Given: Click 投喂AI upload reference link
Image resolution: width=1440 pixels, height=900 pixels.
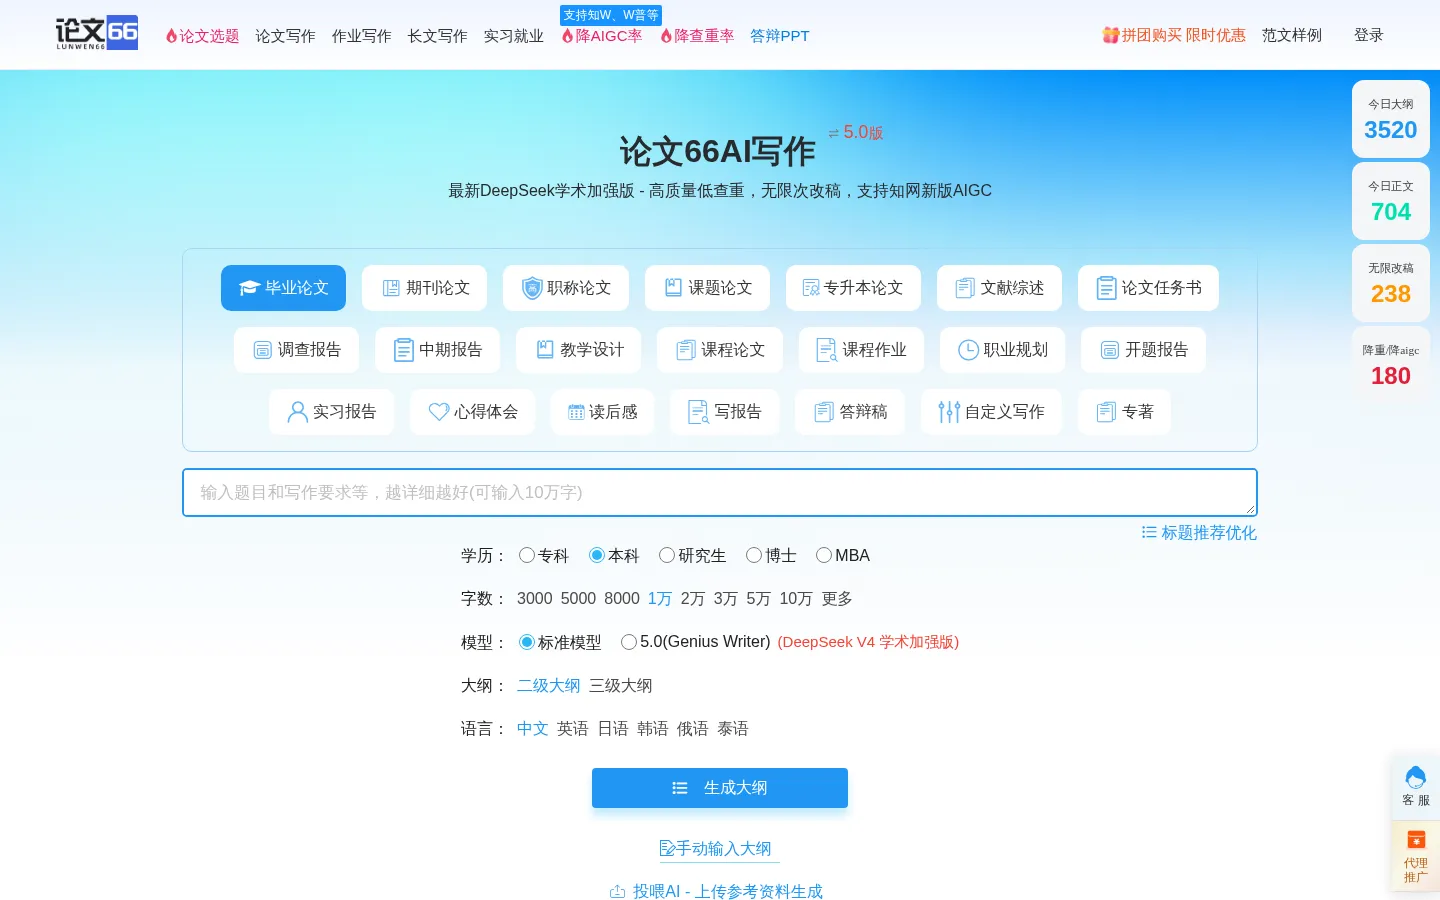Looking at the screenshot, I should click(716, 891).
